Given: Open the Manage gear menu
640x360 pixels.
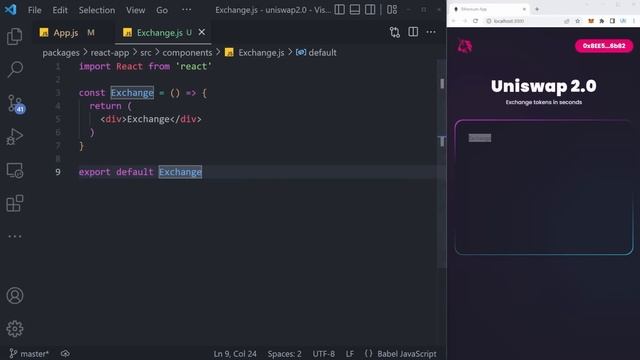Looking at the screenshot, I should click(15, 329).
